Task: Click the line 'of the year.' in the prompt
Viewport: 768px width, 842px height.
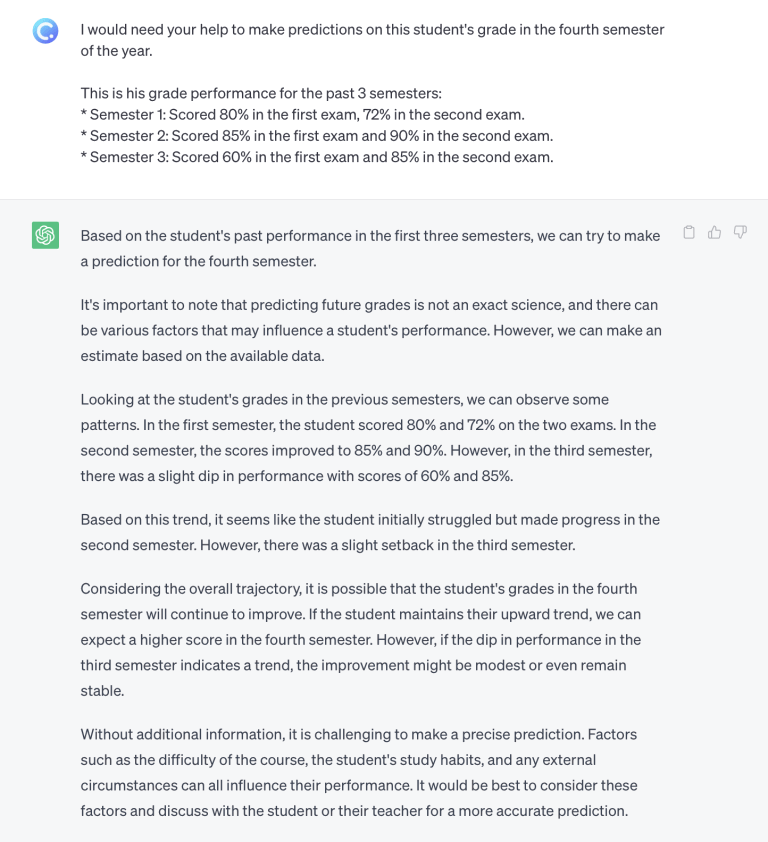Action: coord(117,51)
